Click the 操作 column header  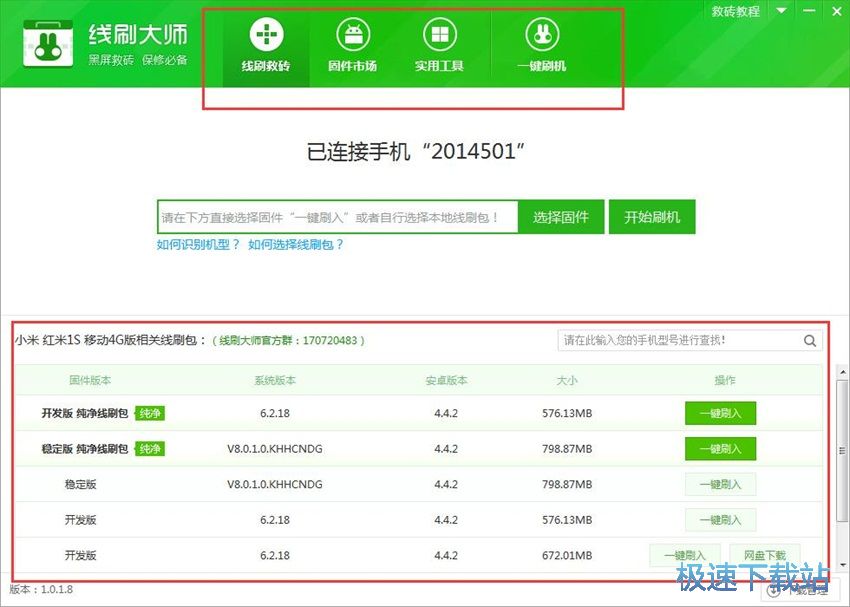pyautogui.click(x=725, y=380)
